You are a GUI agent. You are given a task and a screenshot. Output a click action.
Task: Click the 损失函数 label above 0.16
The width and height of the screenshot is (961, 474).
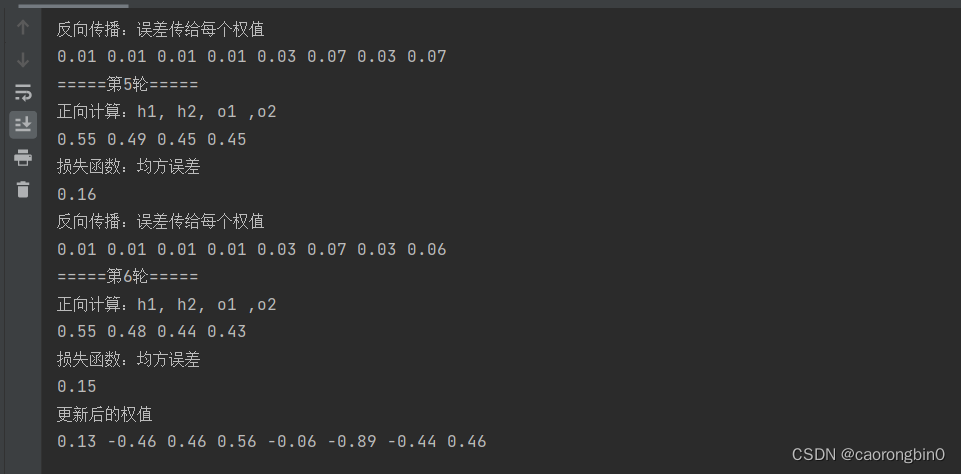[129, 167]
